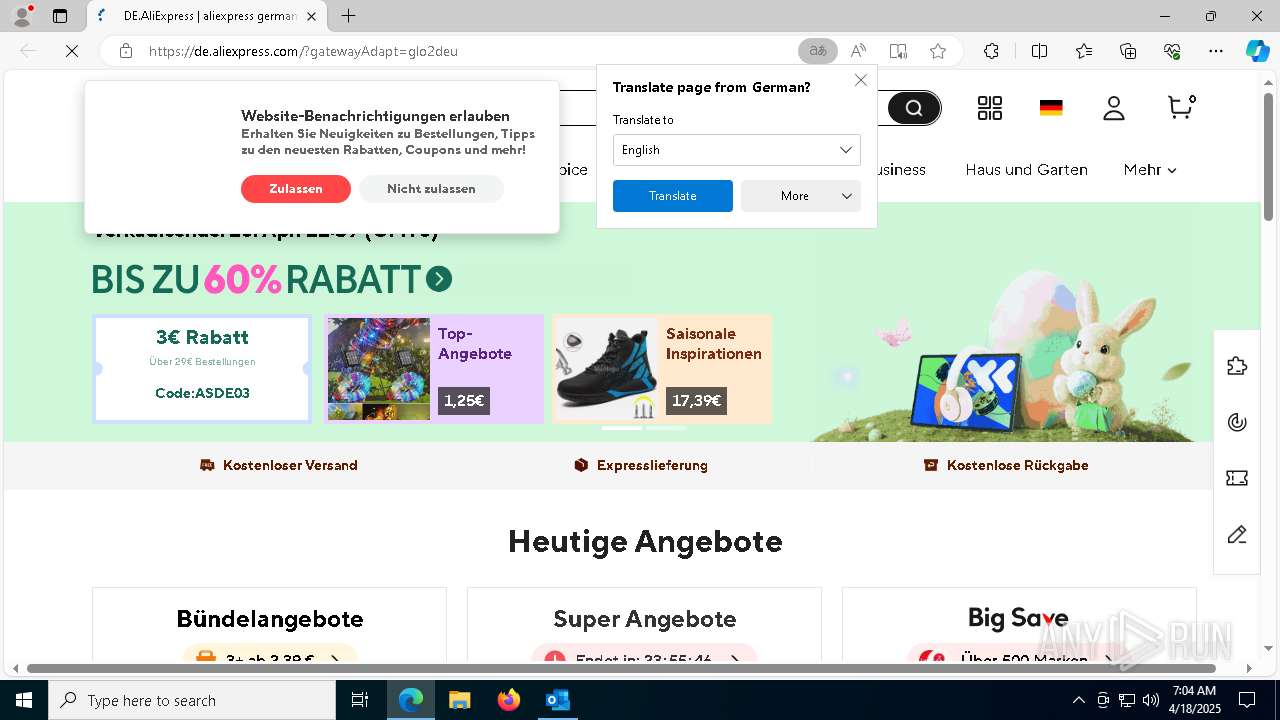Click Kostenlose Rückgabe info
Screen dimensions: 1280x720
[x=1006, y=465]
